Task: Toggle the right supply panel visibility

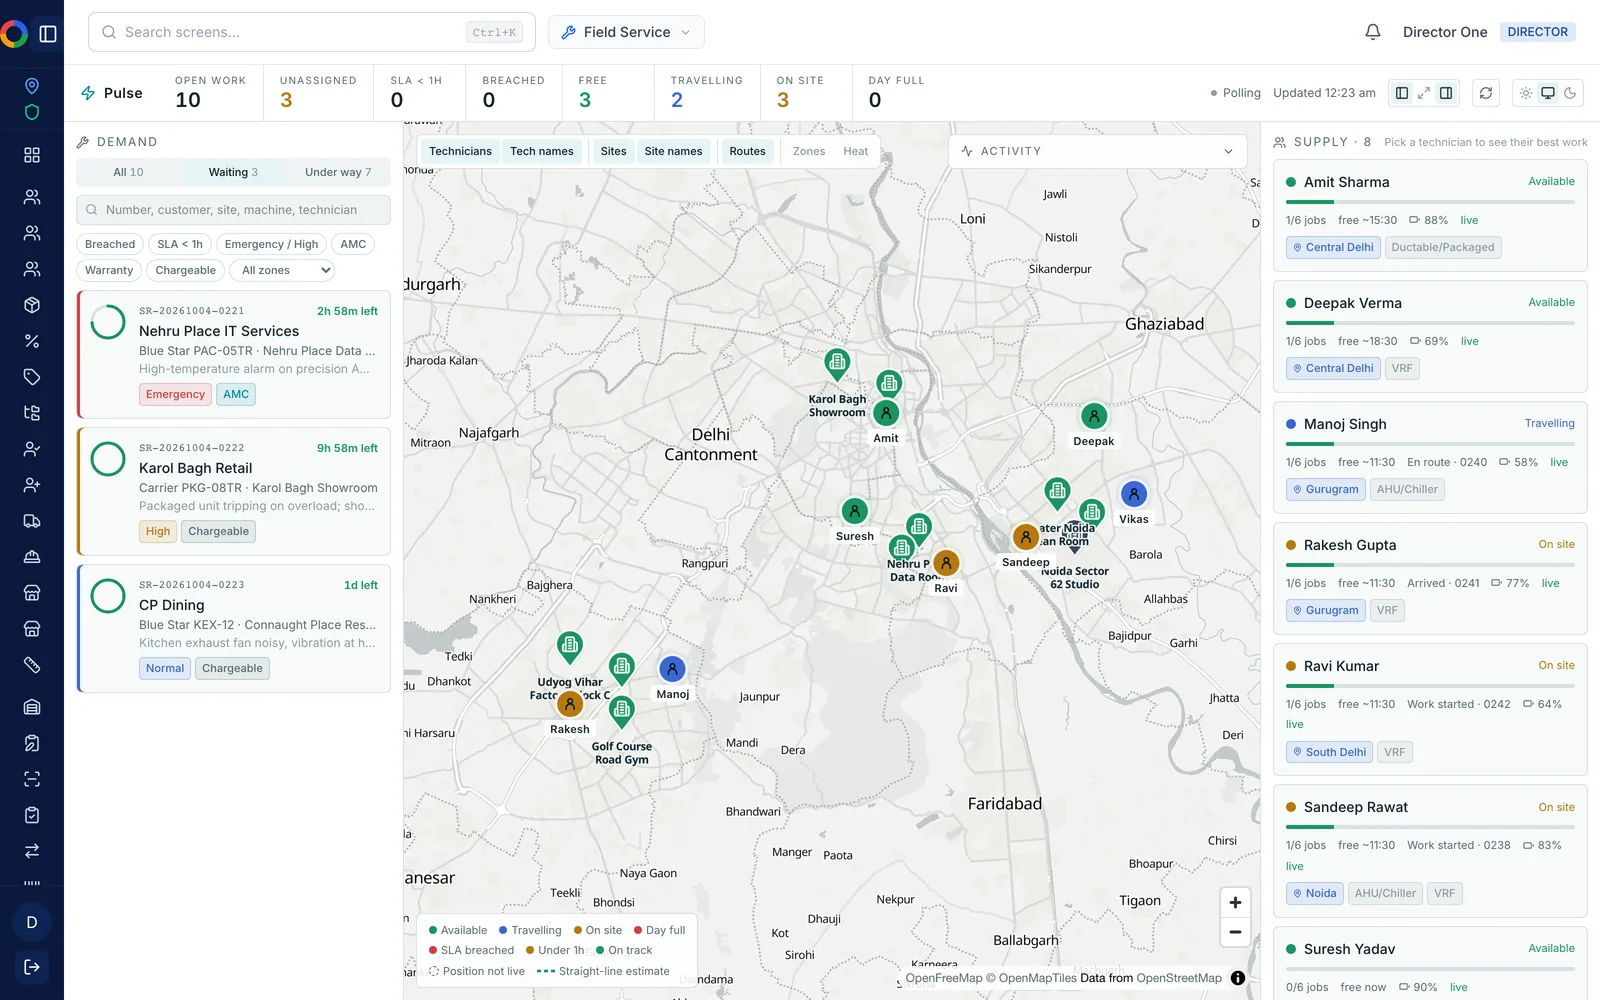Action: [1446, 93]
